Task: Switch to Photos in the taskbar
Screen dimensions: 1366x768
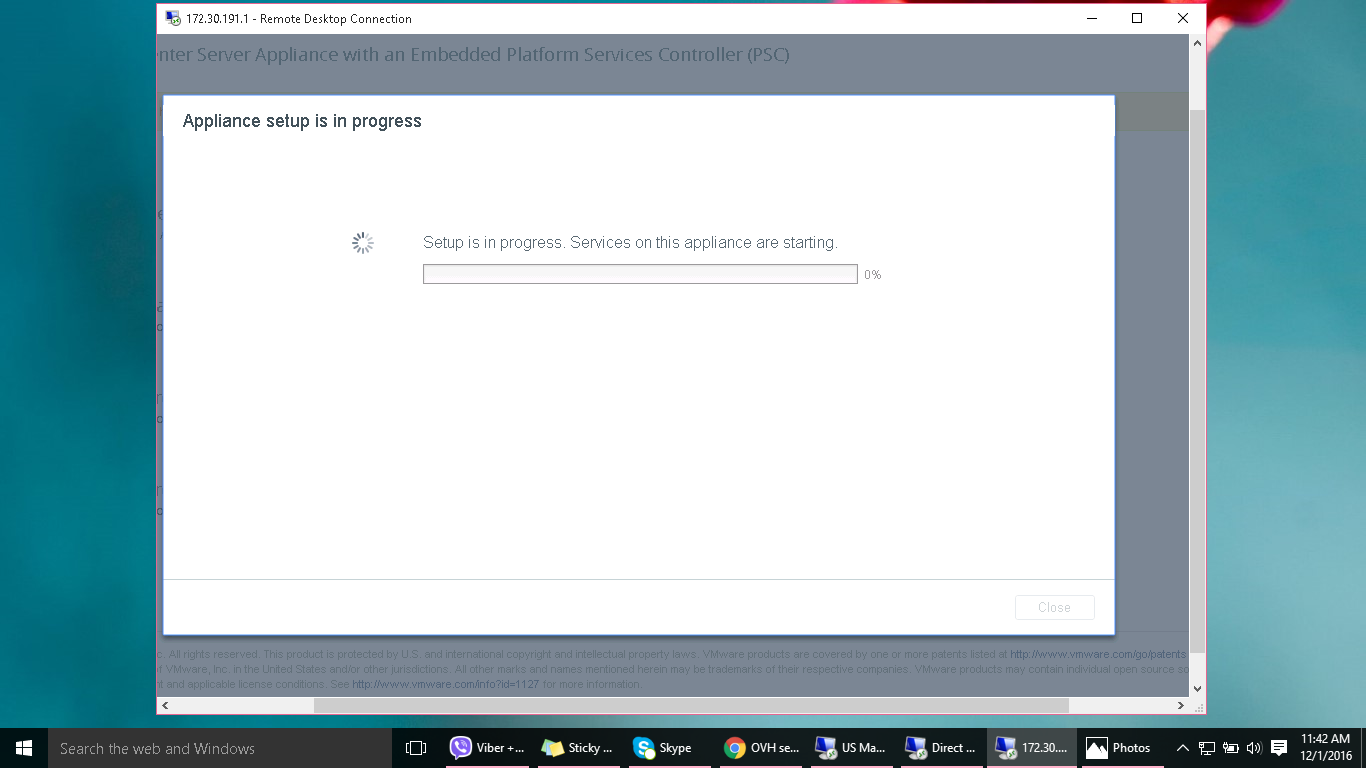Action: 1121,748
